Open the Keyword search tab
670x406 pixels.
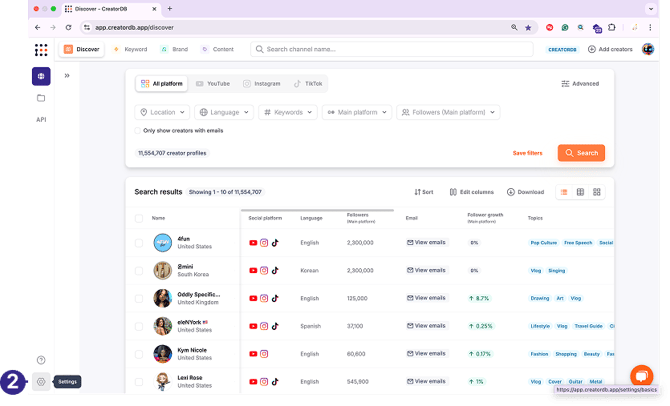point(130,50)
